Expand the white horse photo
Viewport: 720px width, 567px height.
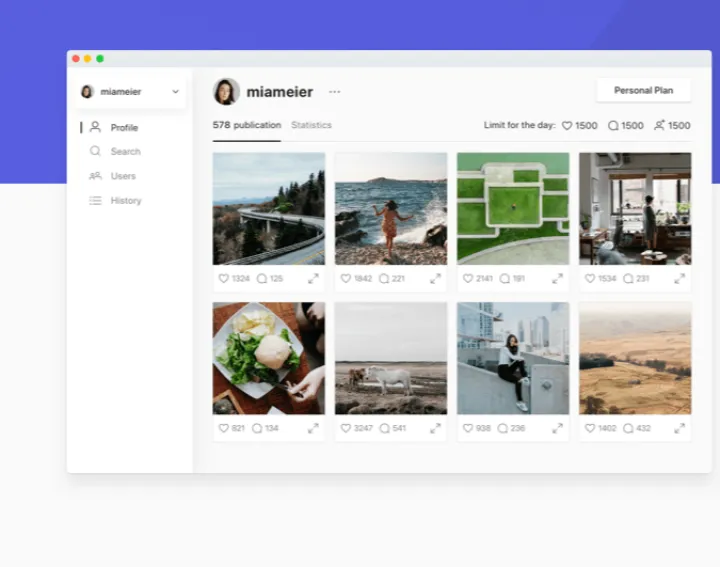point(435,428)
